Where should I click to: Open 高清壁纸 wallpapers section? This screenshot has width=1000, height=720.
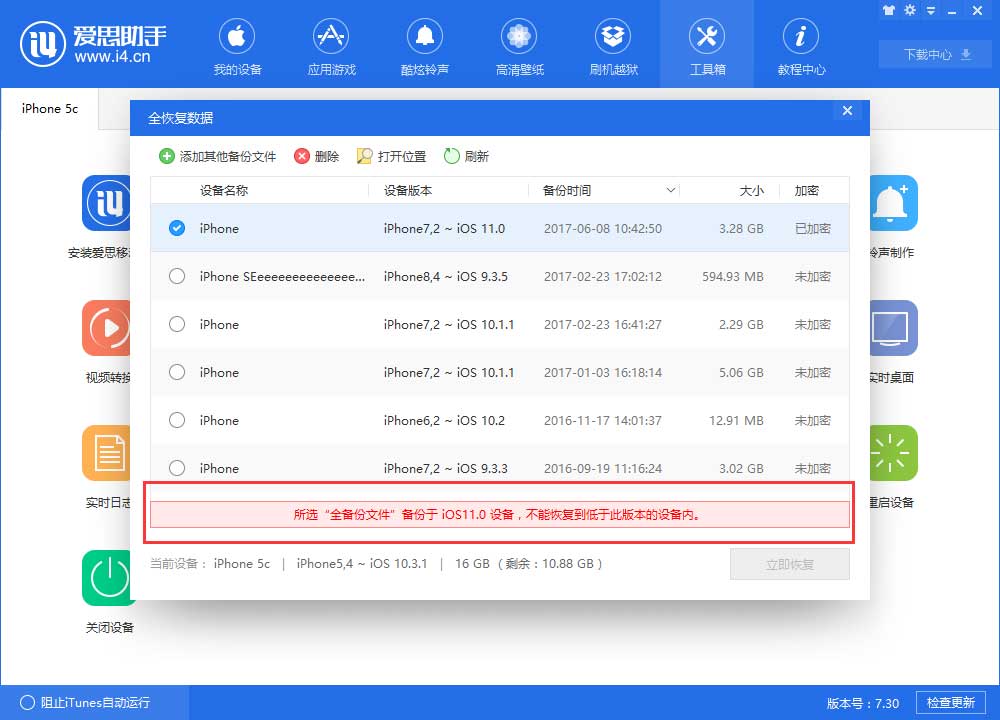(519, 44)
